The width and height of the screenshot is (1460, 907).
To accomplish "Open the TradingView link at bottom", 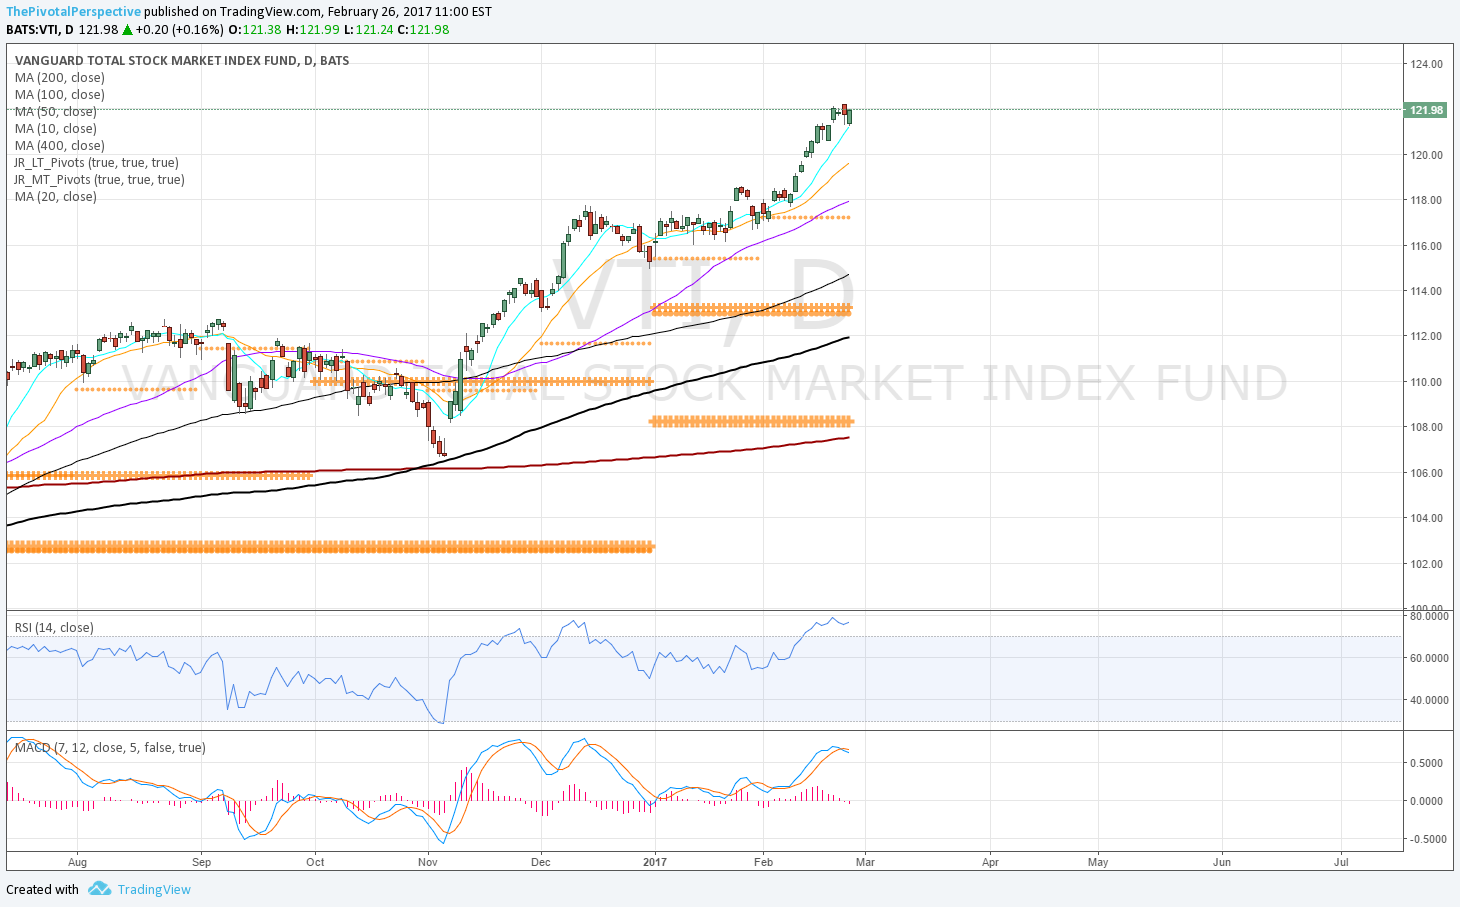I will coord(154,889).
